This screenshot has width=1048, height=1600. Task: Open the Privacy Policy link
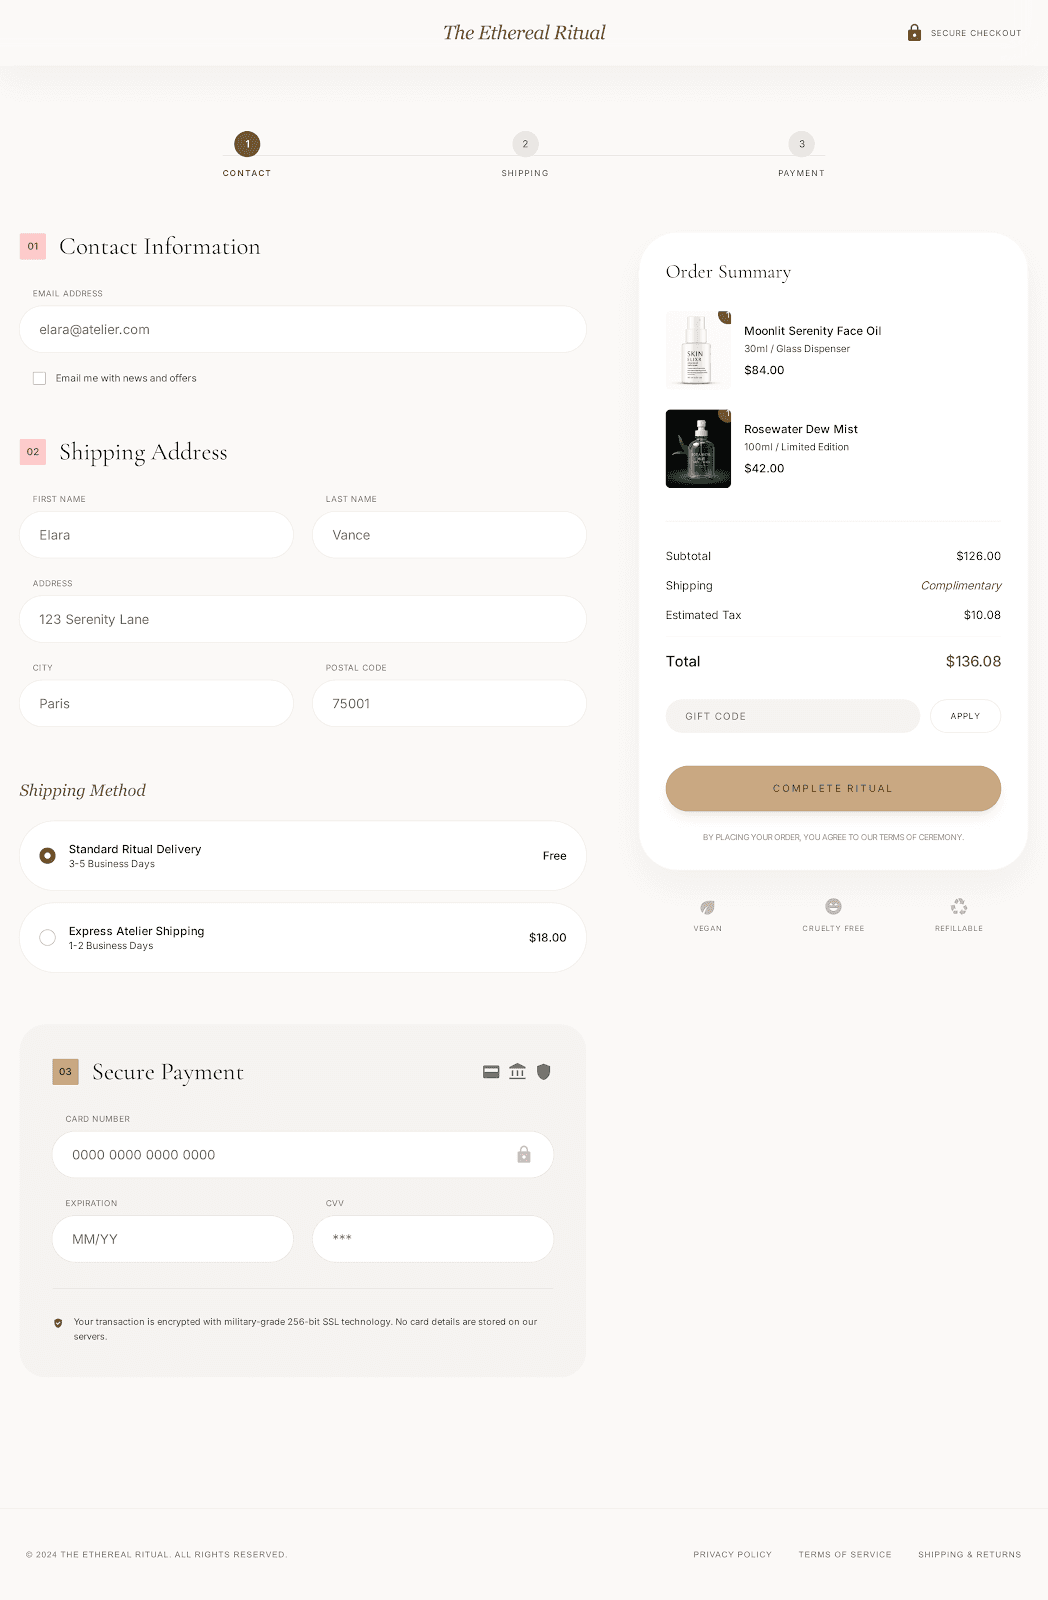(x=733, y=1555)
